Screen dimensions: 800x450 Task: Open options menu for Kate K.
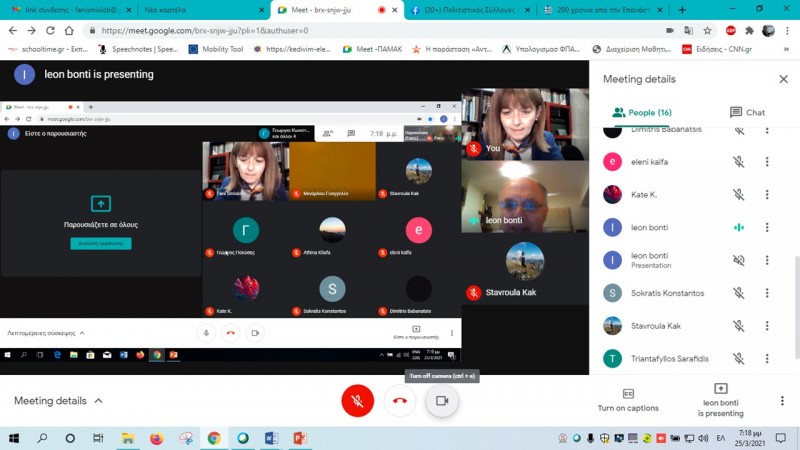pyautogui.click(x=767, y=194)
